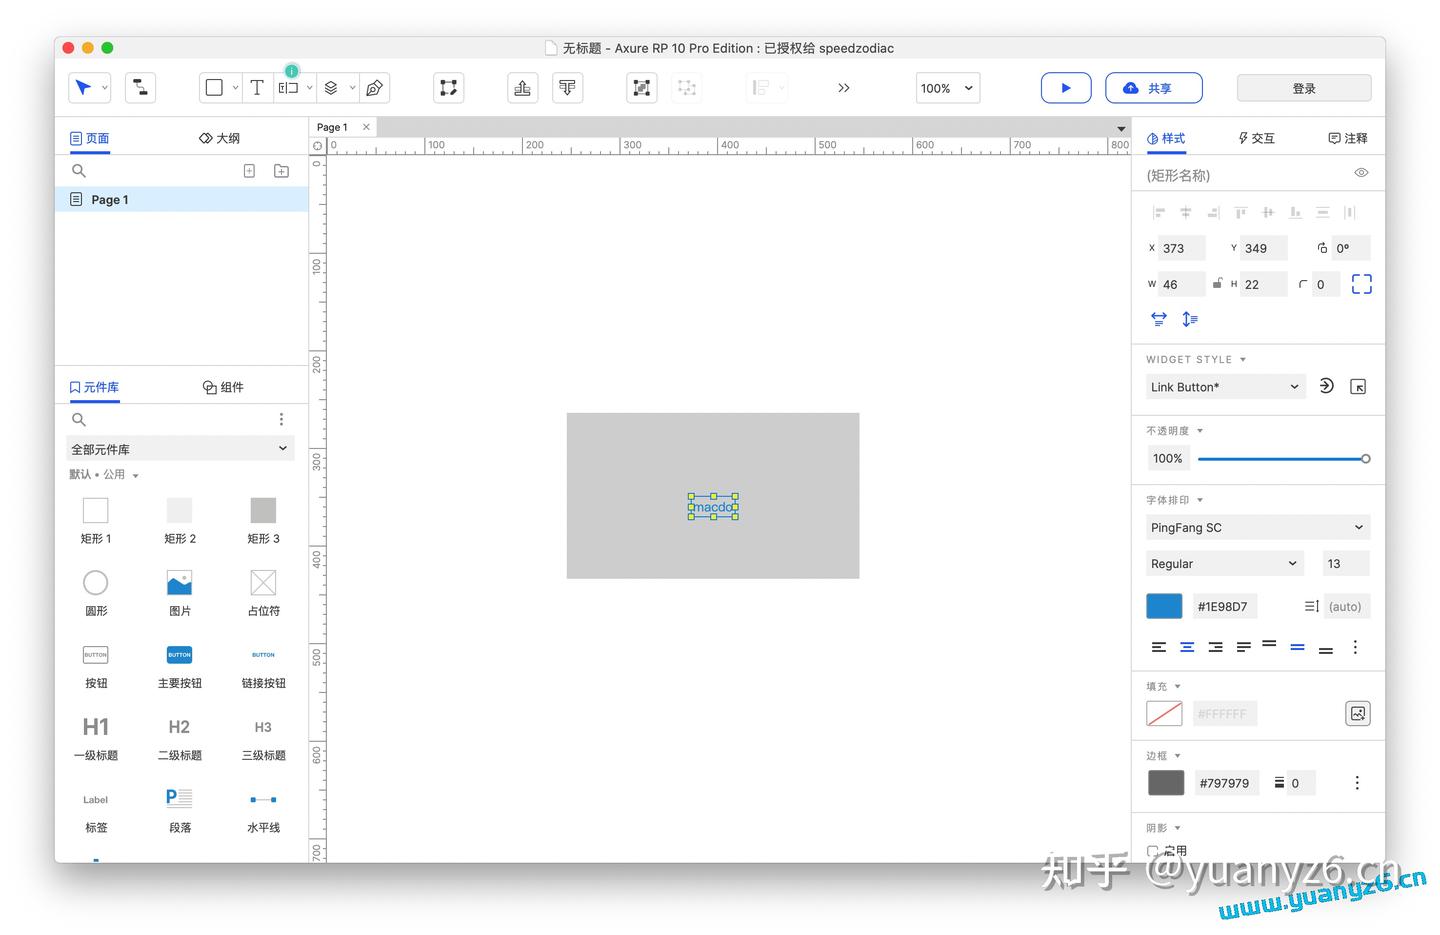Click the blue font color swatch

pyautogui.click(x=1164, y=606)
